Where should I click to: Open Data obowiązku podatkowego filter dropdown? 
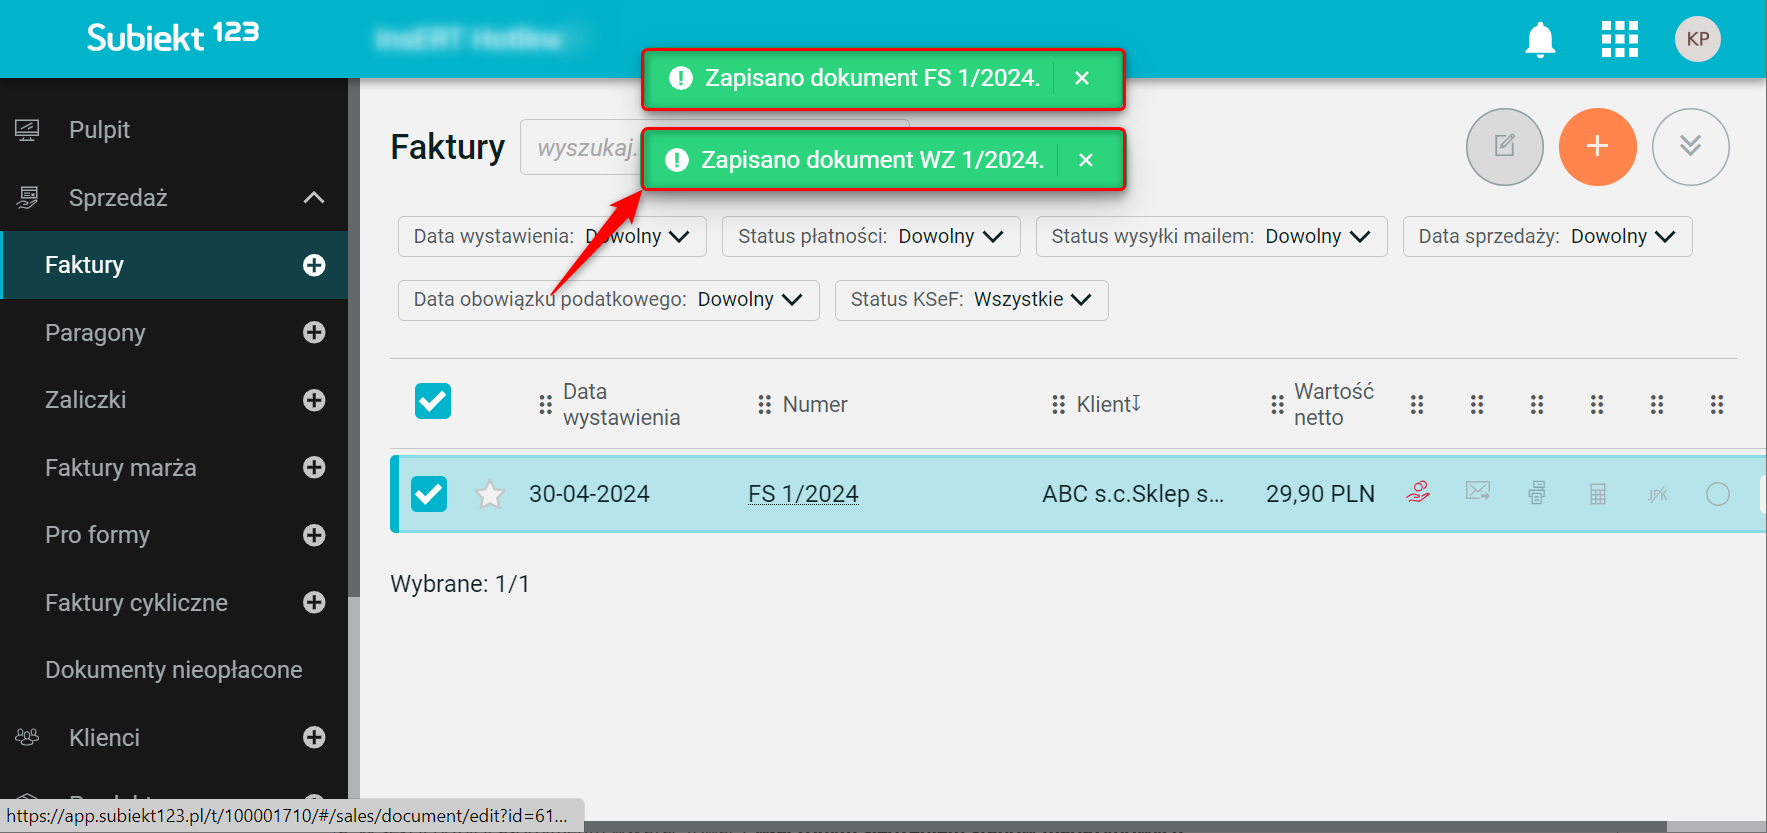click(x=608, y=300)
